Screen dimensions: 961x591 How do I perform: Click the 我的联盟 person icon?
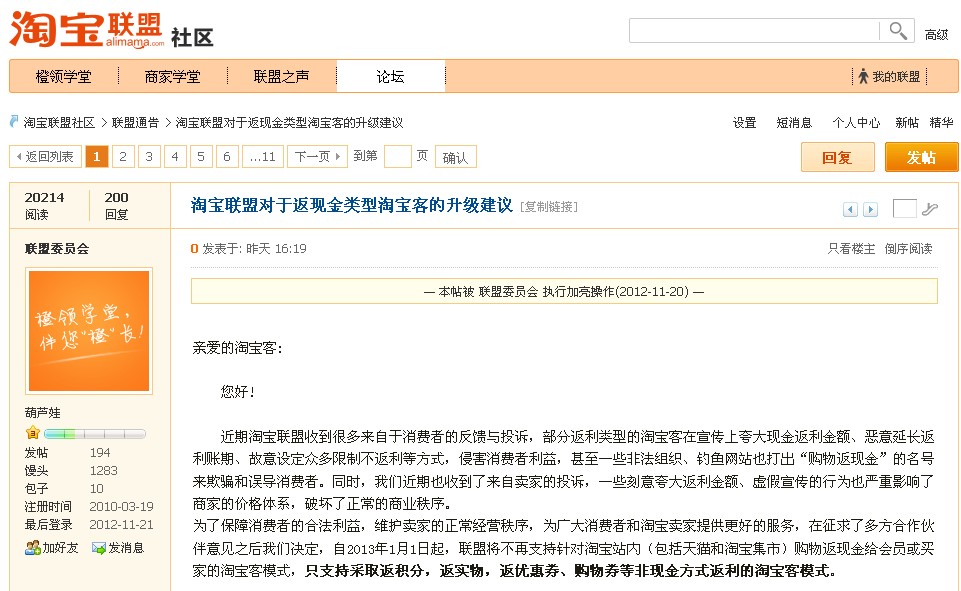[x=863, y=77]
